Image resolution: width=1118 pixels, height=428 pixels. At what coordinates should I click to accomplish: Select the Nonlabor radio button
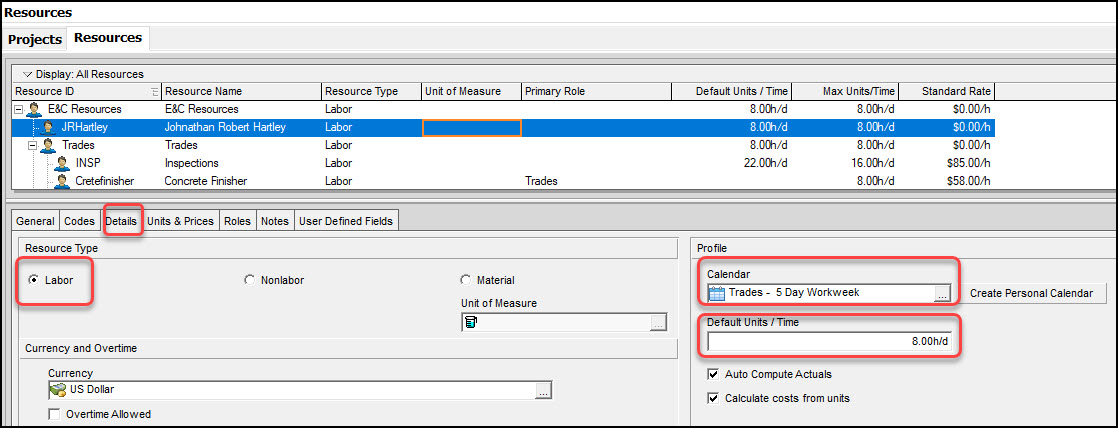(x=250, y=280)
